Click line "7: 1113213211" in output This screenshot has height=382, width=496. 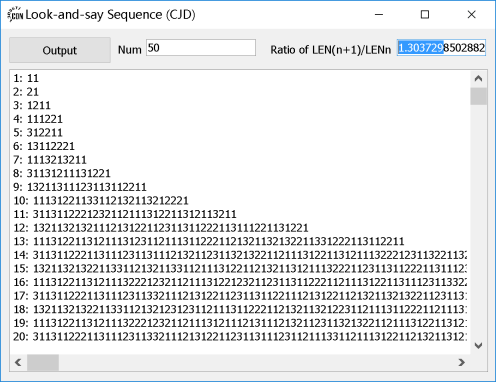click(x=50, y=160)
